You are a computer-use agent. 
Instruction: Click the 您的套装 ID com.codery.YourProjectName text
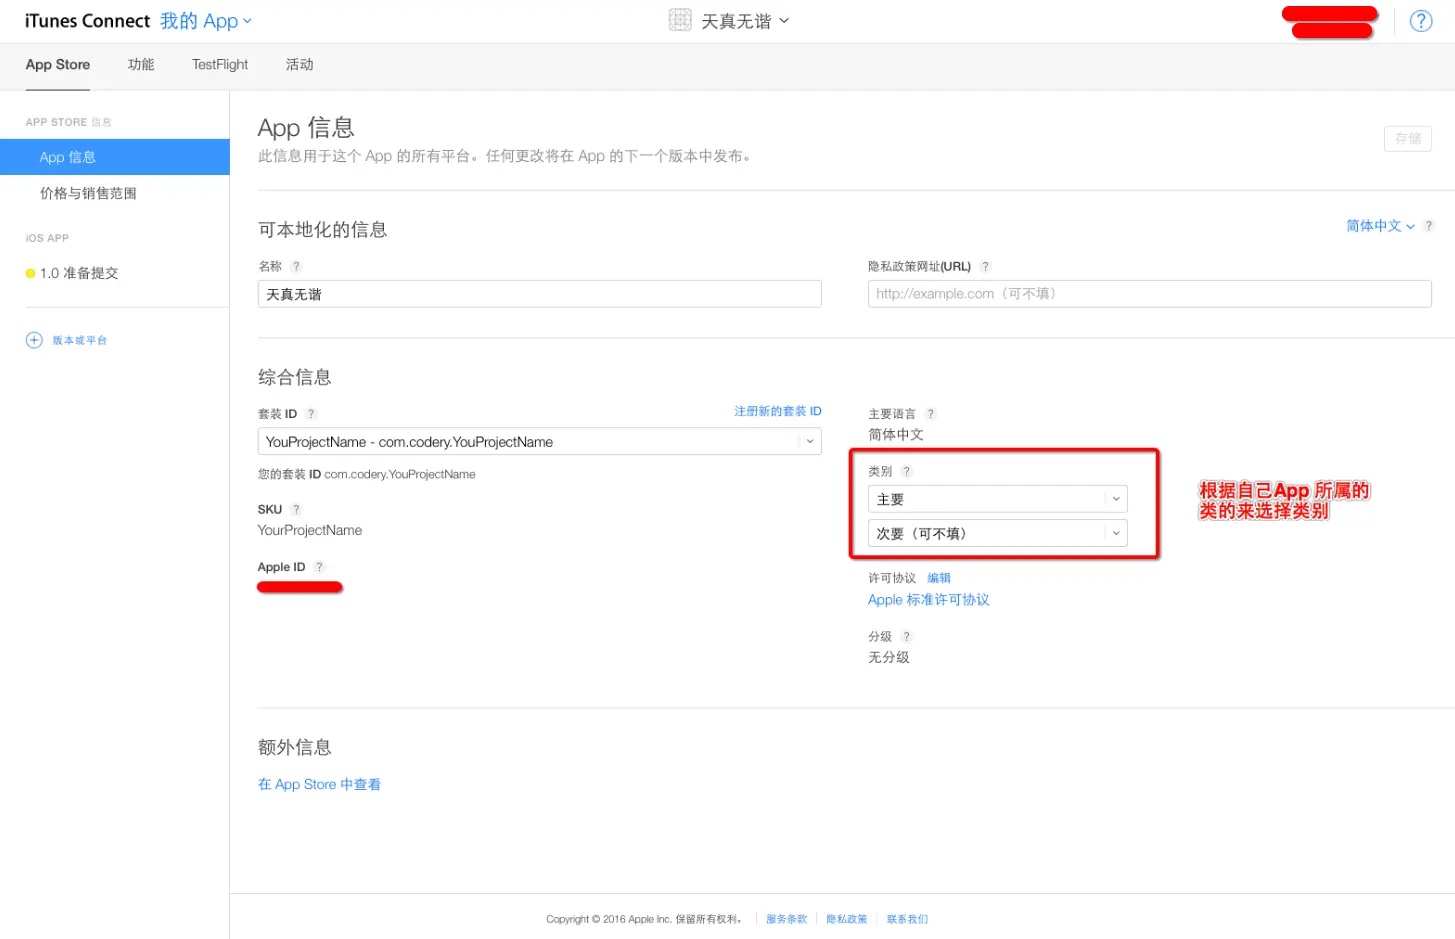point(367,475)
